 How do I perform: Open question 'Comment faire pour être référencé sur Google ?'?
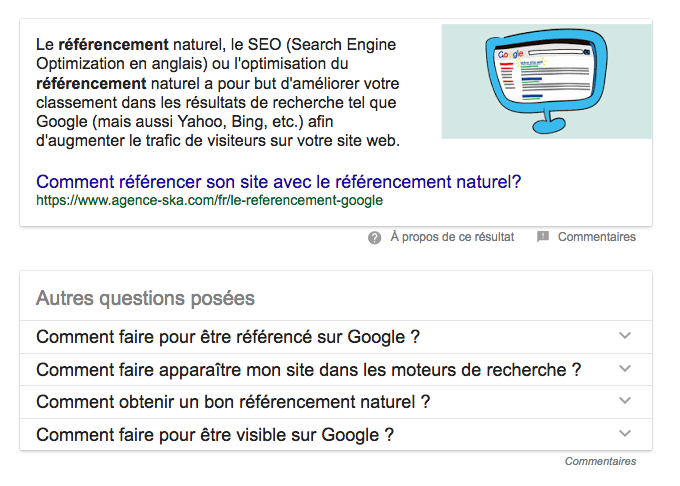click(228, 337)
